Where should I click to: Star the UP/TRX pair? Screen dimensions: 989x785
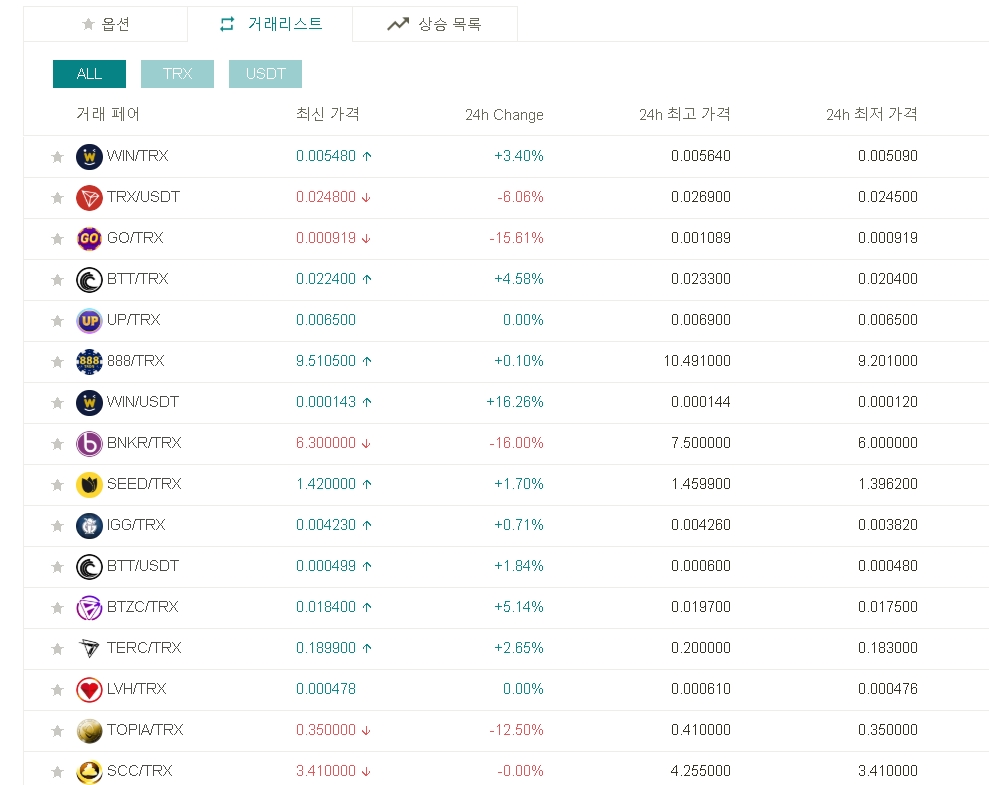(57, 320)
